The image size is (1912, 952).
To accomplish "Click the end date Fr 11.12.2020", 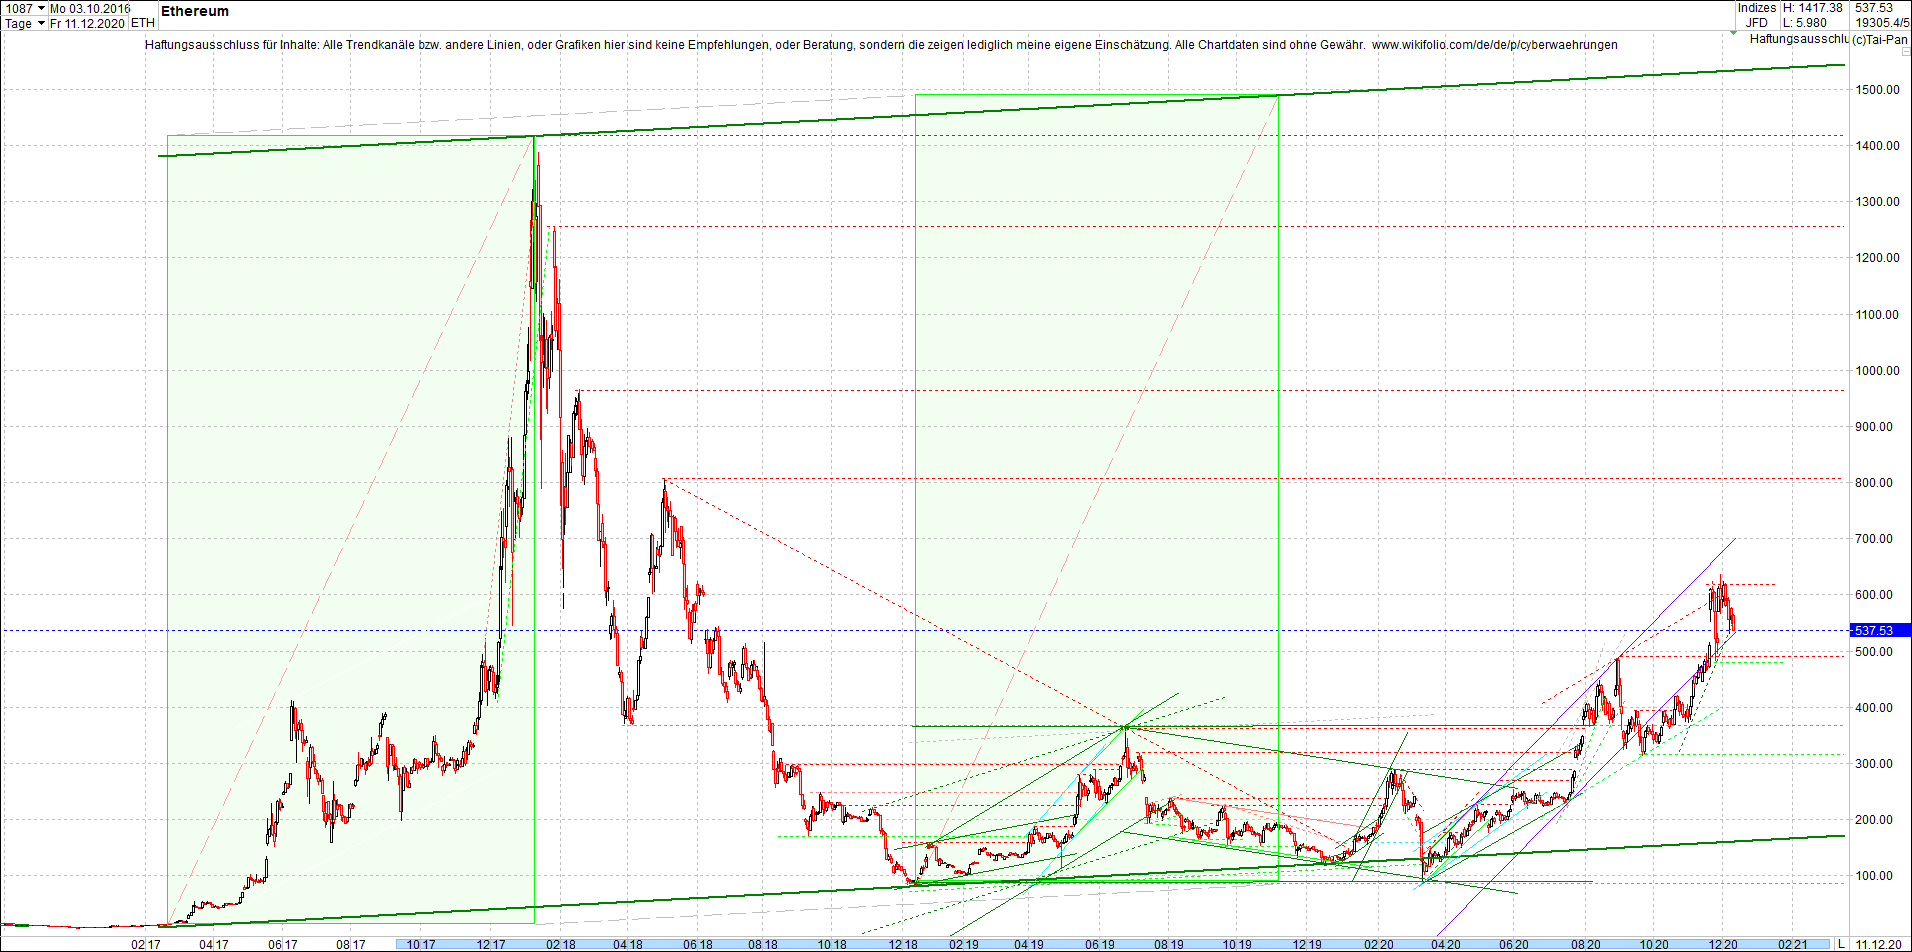I will [87, 23].
